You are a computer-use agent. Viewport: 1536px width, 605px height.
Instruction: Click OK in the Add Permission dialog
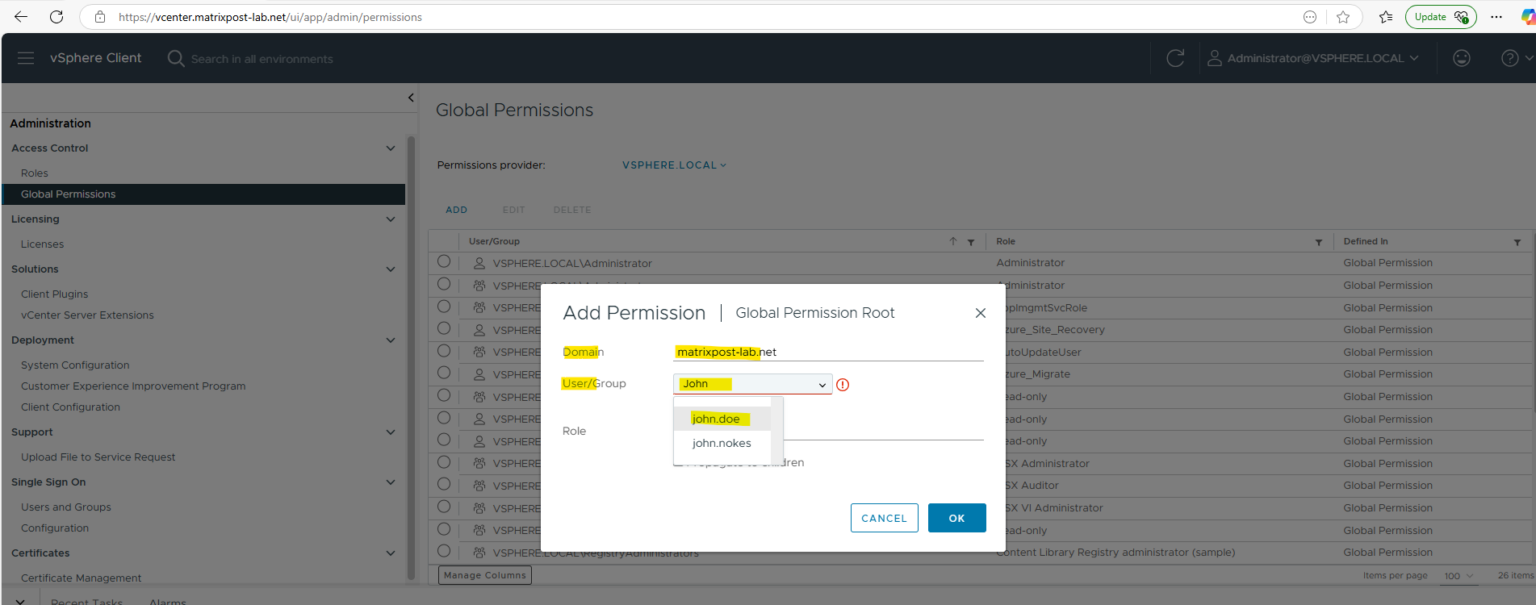pyautogui.click(x=956, y=517)
